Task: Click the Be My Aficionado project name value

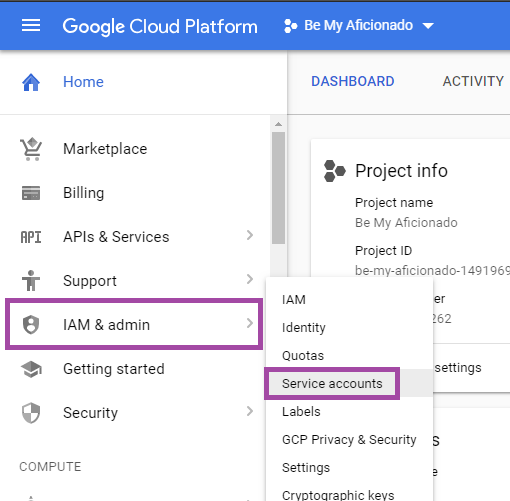Action: 406,223
